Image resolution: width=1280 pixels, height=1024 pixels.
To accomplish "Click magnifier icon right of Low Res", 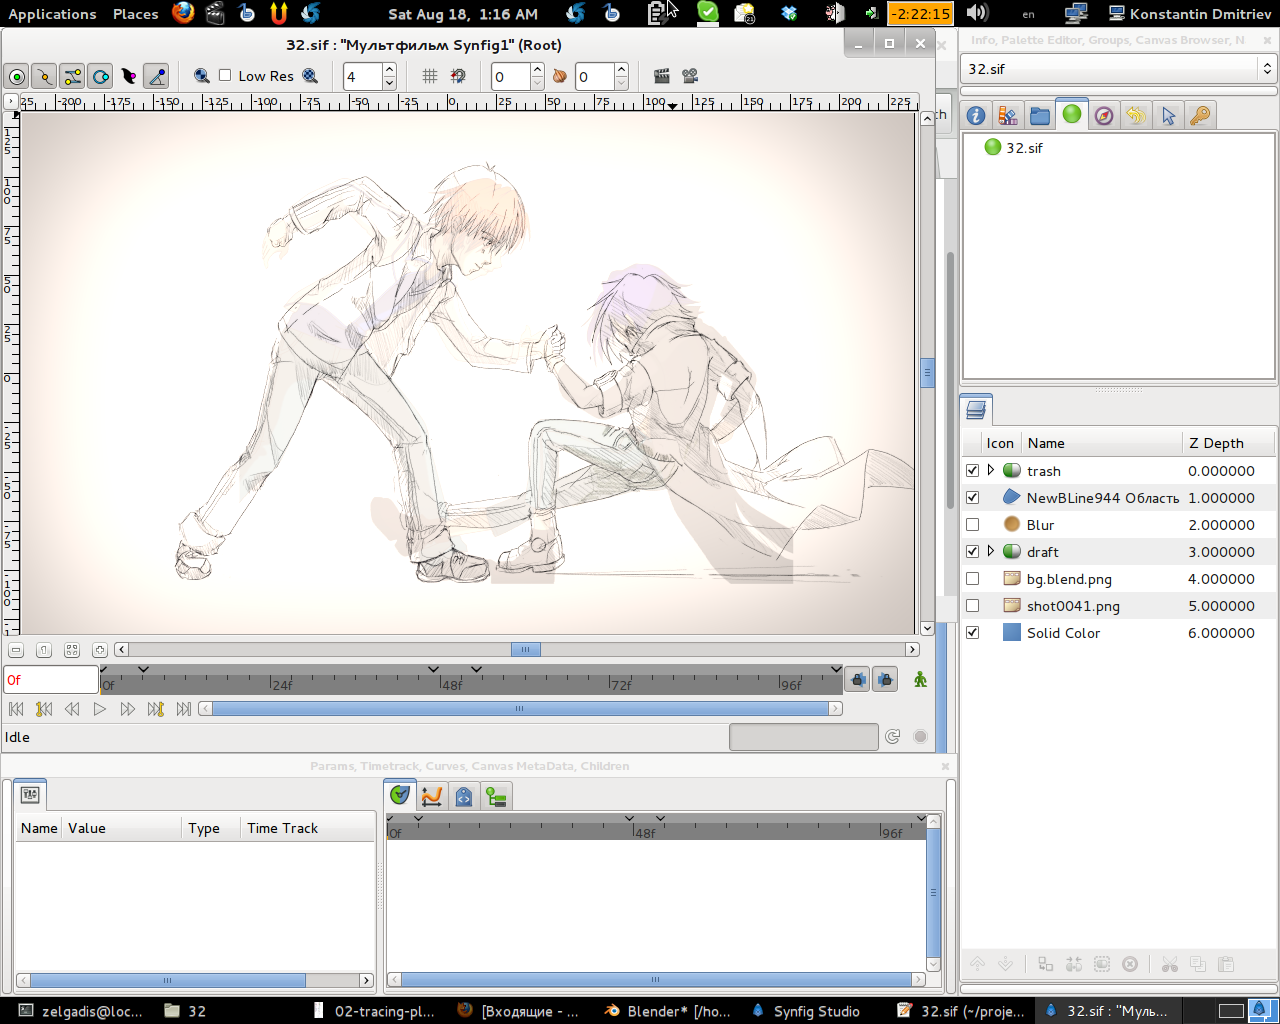I will click(x=310, y=76).
